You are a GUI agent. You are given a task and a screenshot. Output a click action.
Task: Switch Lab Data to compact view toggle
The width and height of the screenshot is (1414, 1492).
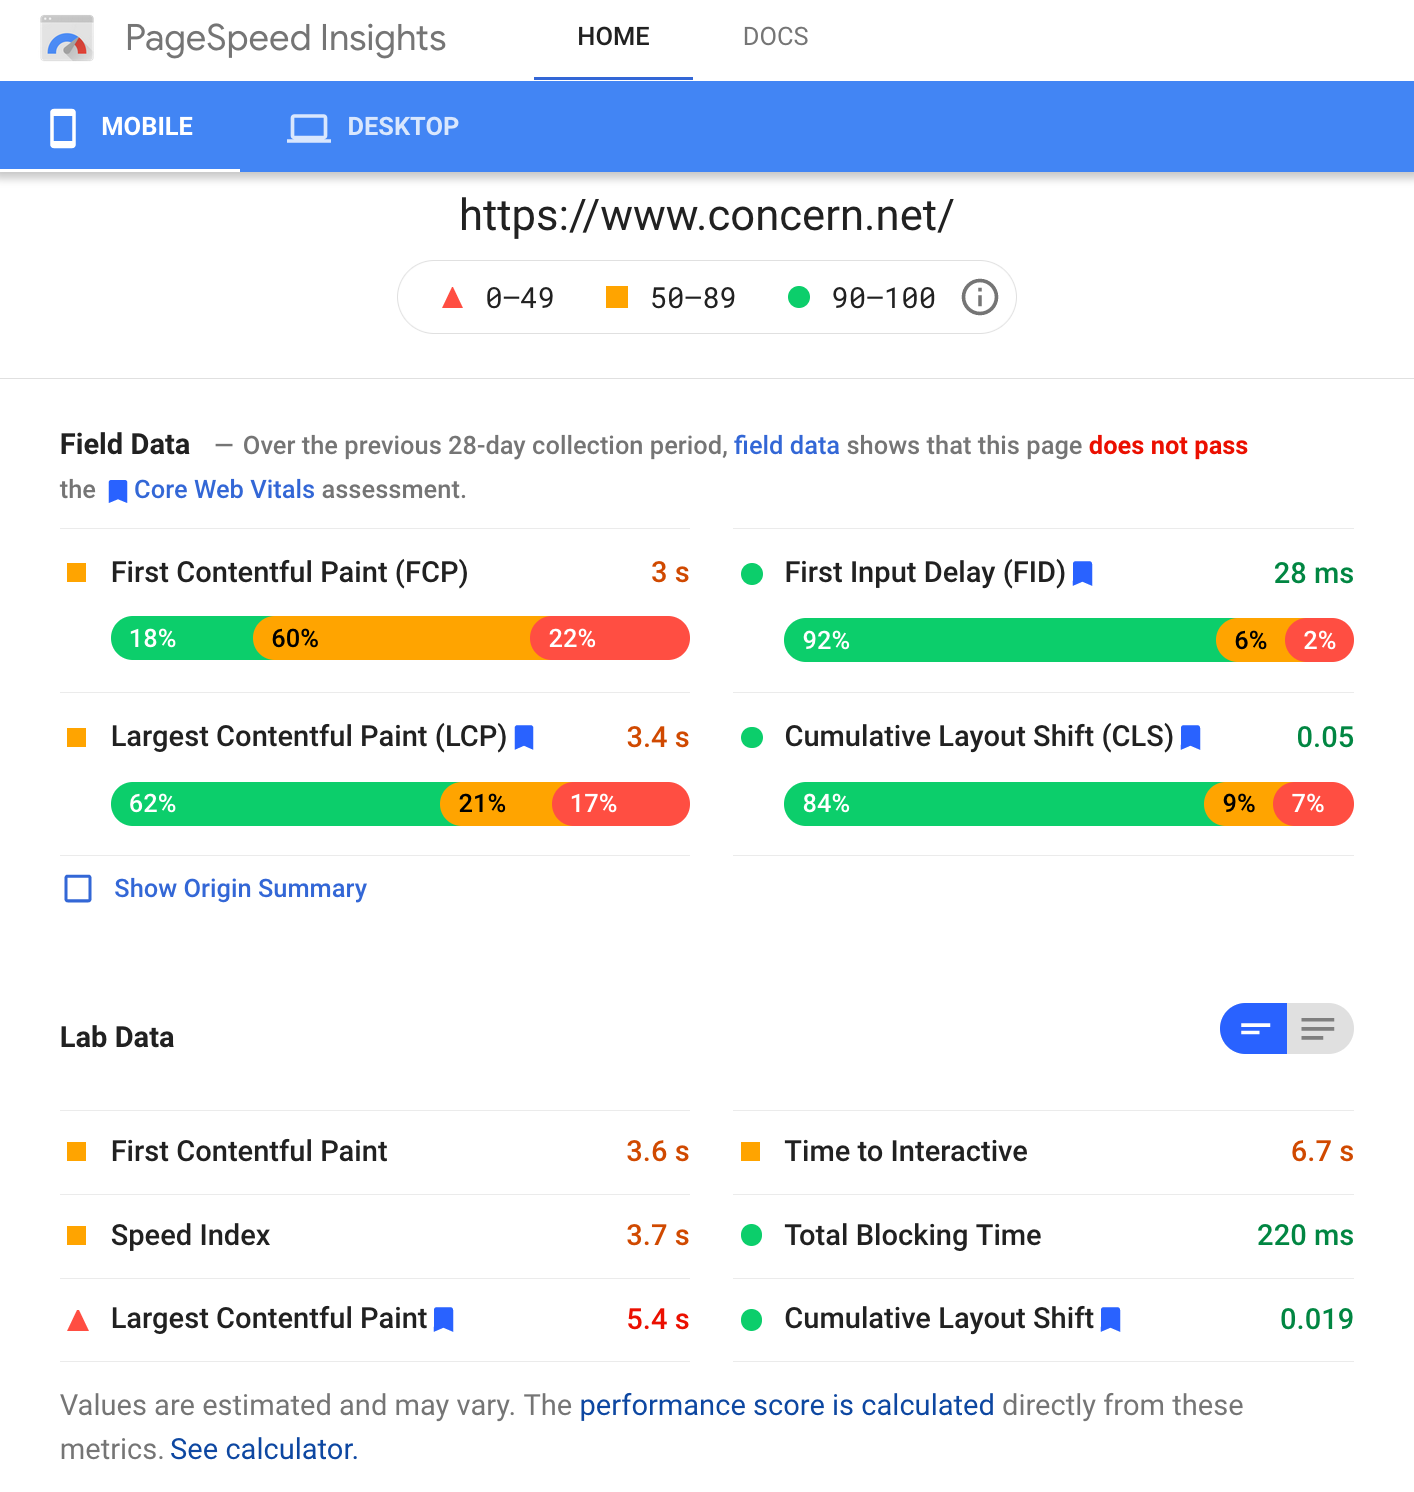(x=1253, y=1029)
